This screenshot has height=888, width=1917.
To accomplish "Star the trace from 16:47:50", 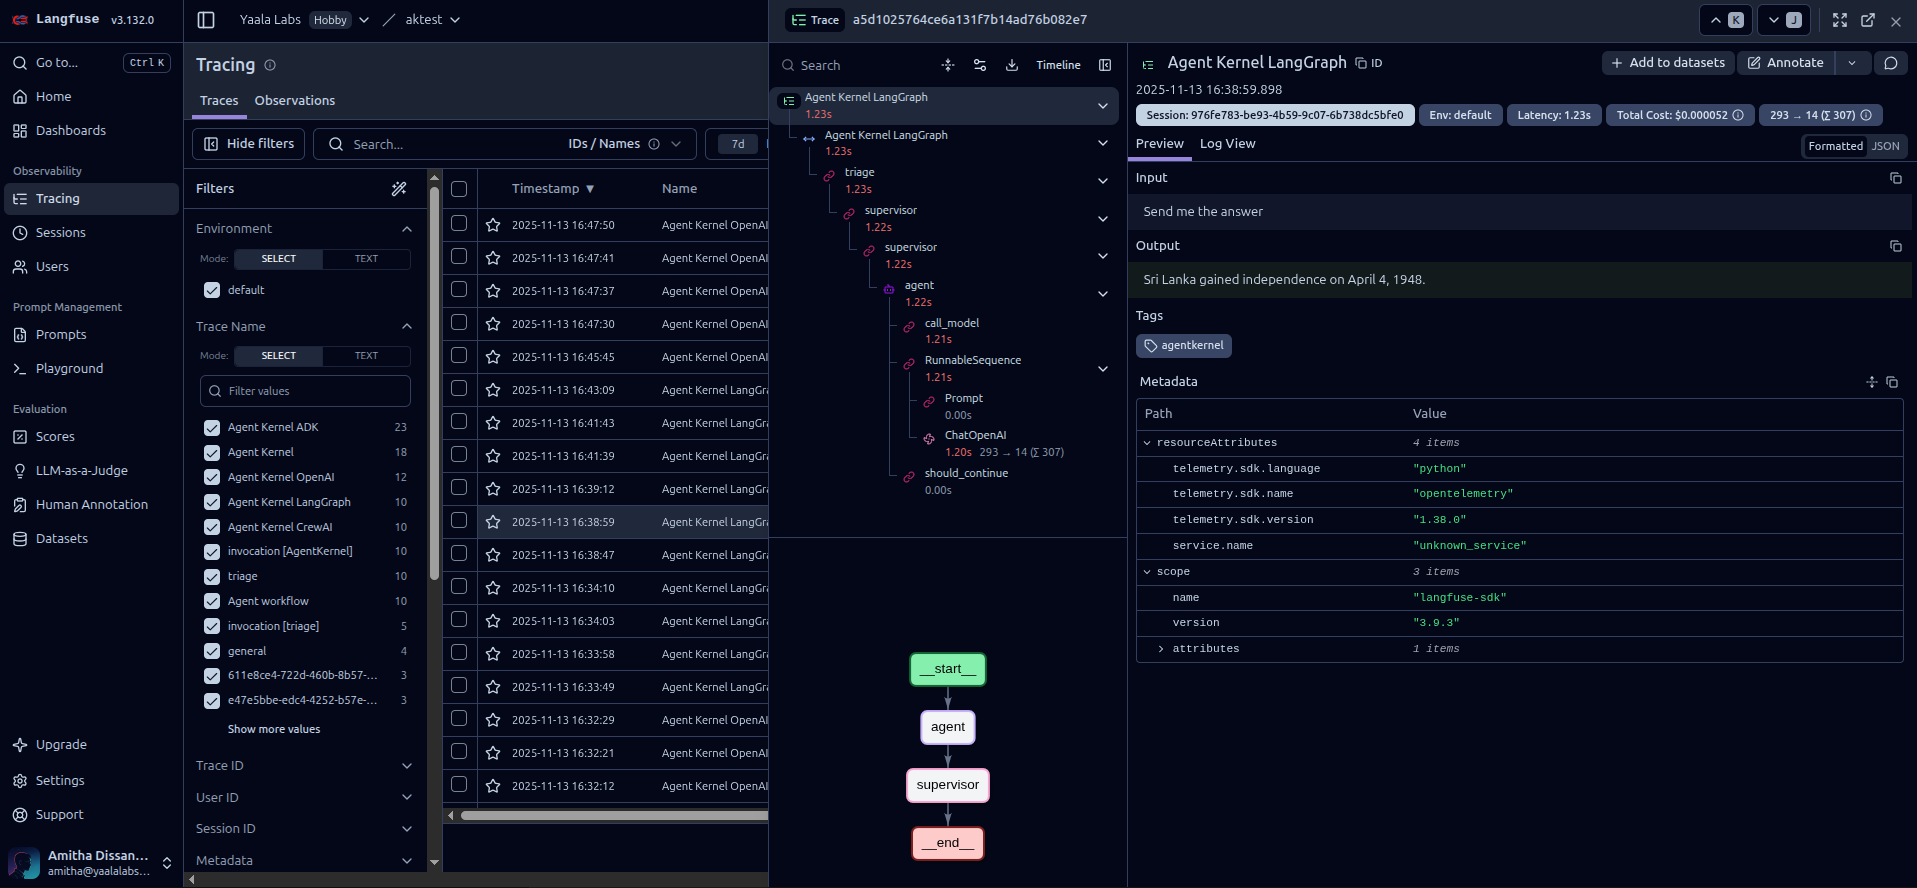I will pyautogui.click(x=493, y=225).
